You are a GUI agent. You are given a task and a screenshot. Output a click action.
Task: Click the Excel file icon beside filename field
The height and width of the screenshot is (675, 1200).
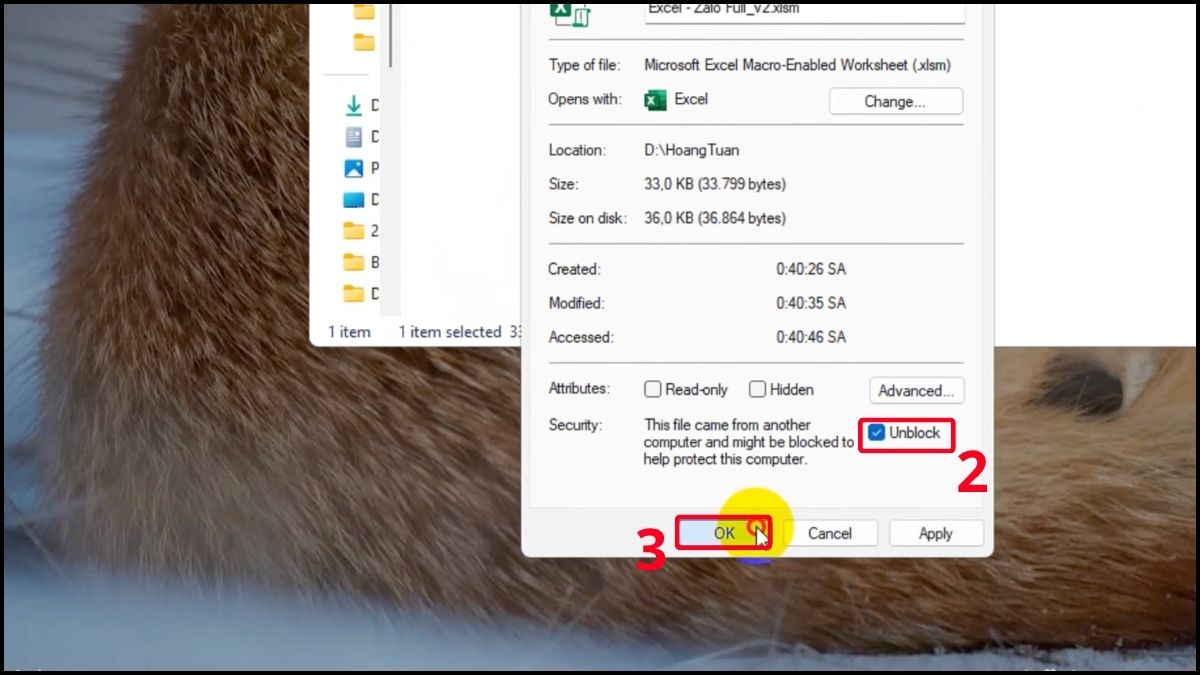571,12
